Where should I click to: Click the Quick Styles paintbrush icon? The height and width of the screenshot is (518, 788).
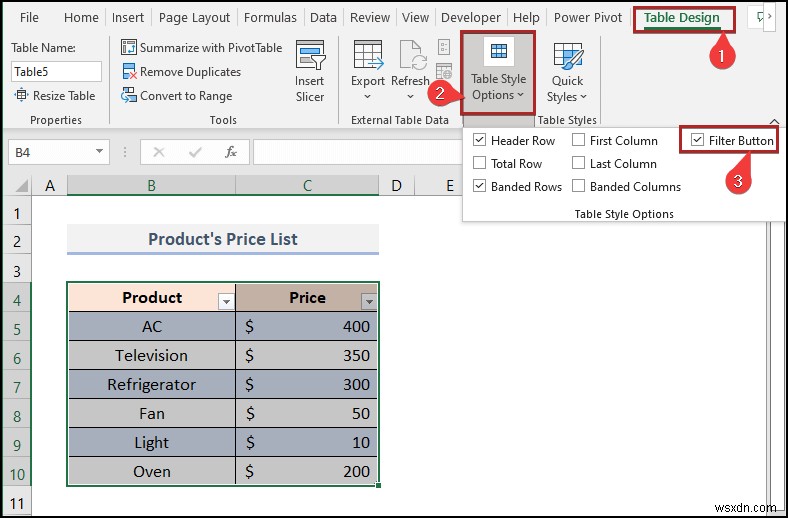click(568, 55)
